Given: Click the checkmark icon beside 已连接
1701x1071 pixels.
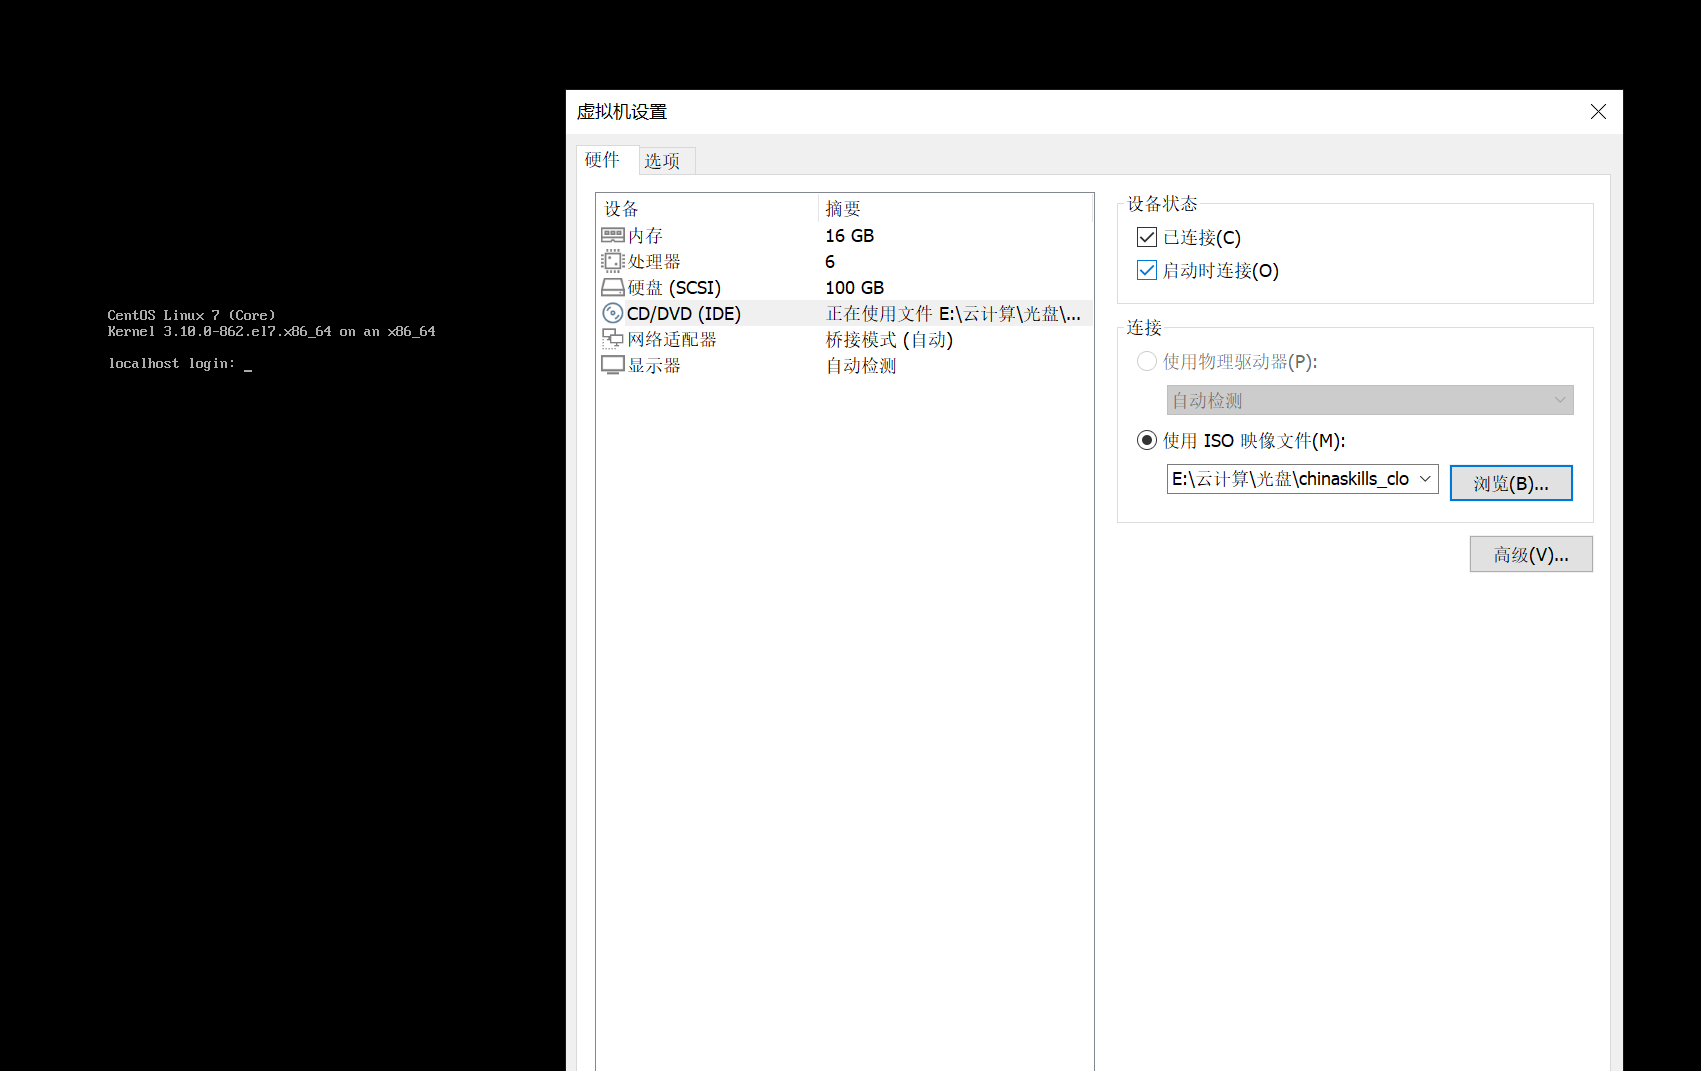Looking at the screenshot, I should click(1146, 237).
